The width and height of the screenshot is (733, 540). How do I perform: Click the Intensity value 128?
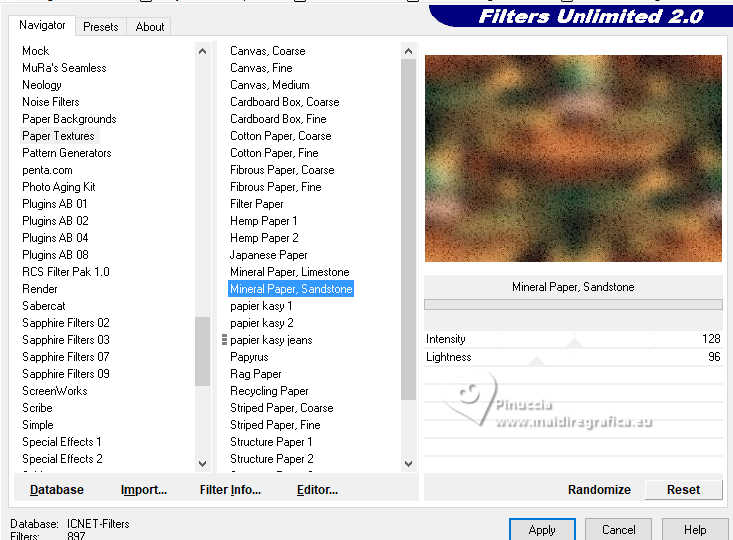711,339
